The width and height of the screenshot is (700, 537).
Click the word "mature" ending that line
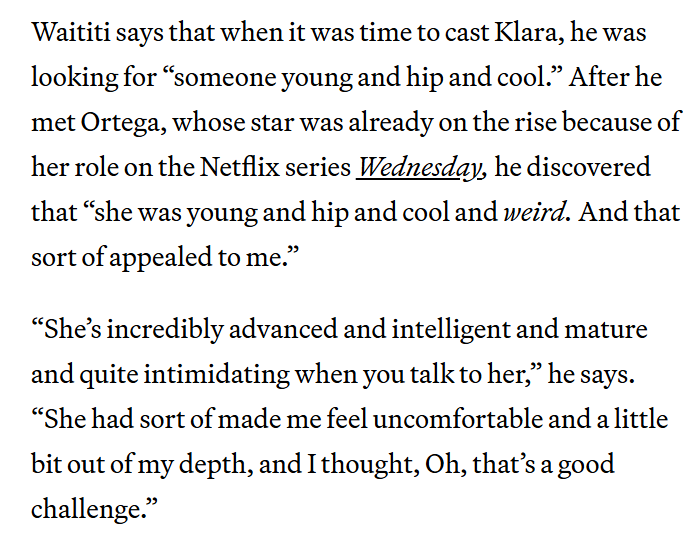point(606,330)
